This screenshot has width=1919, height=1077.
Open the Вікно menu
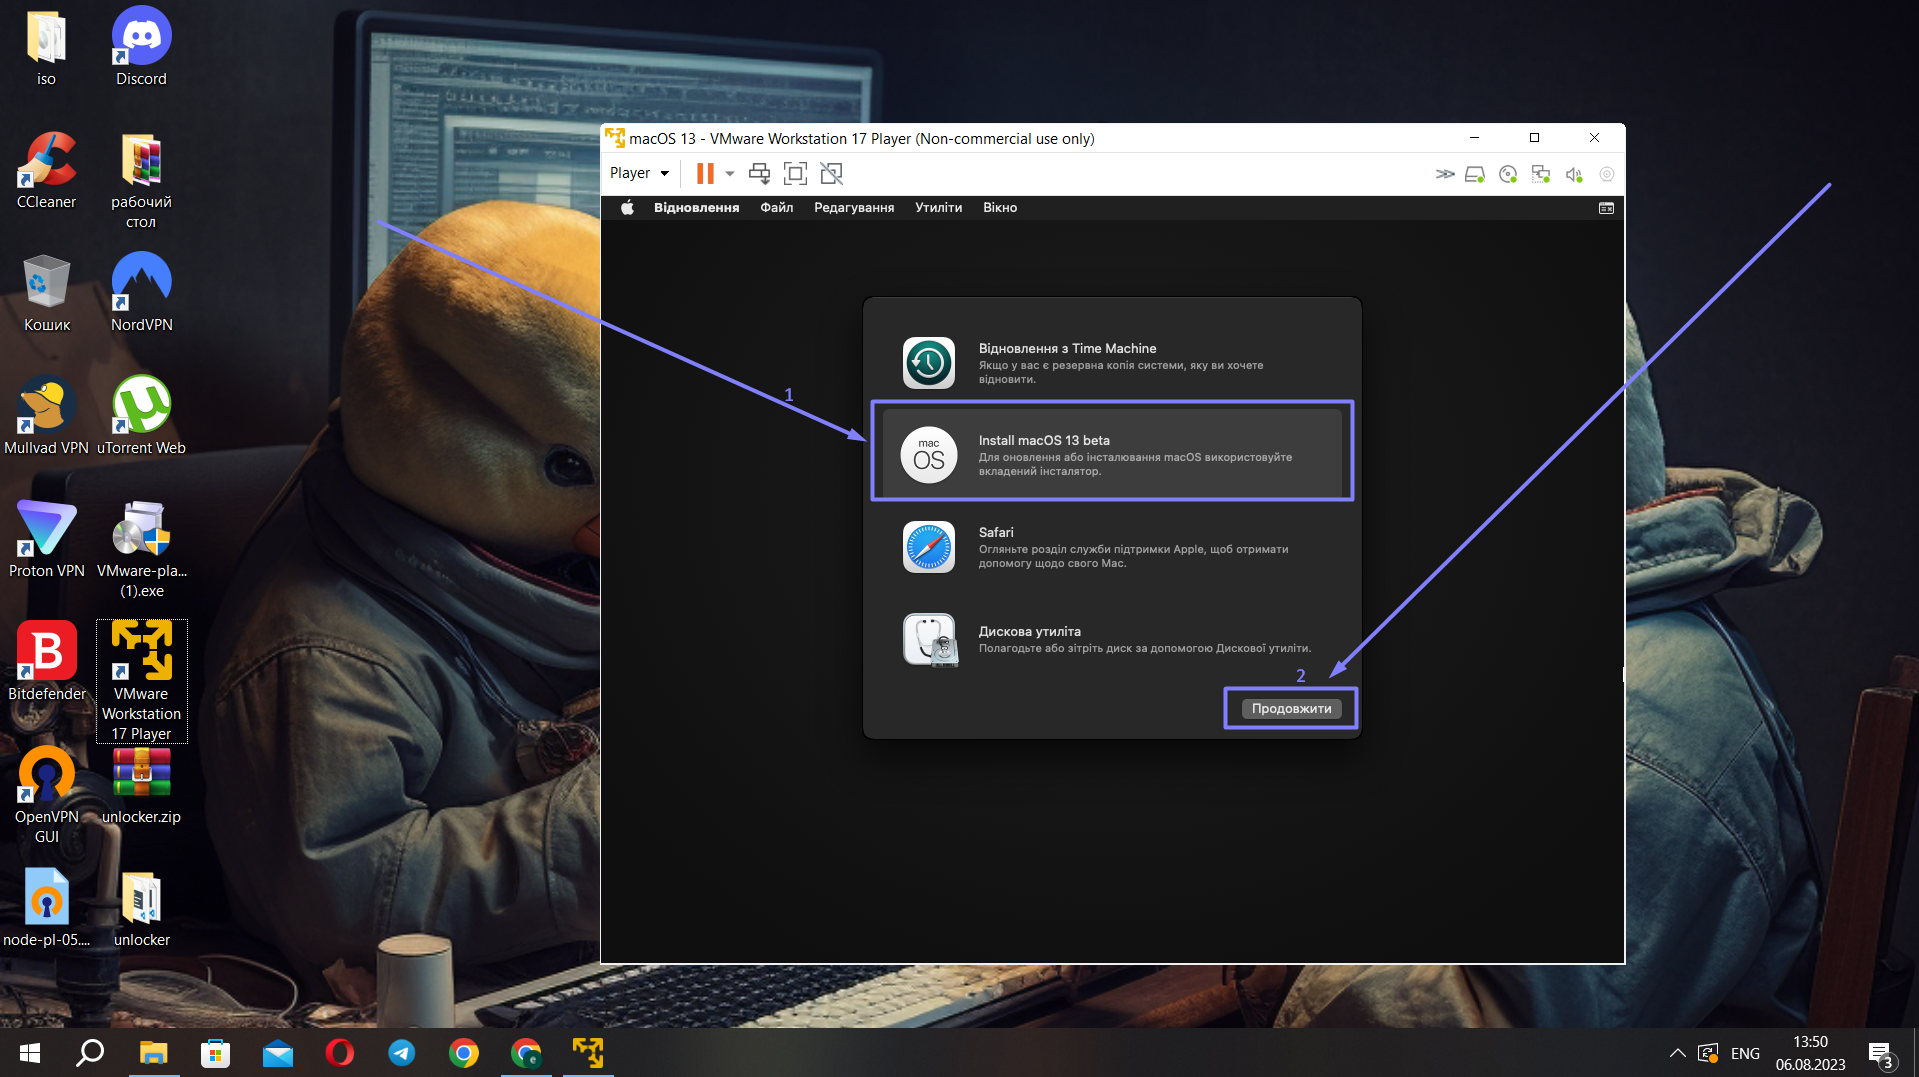pyautogui.click(x=1000, y=208)
